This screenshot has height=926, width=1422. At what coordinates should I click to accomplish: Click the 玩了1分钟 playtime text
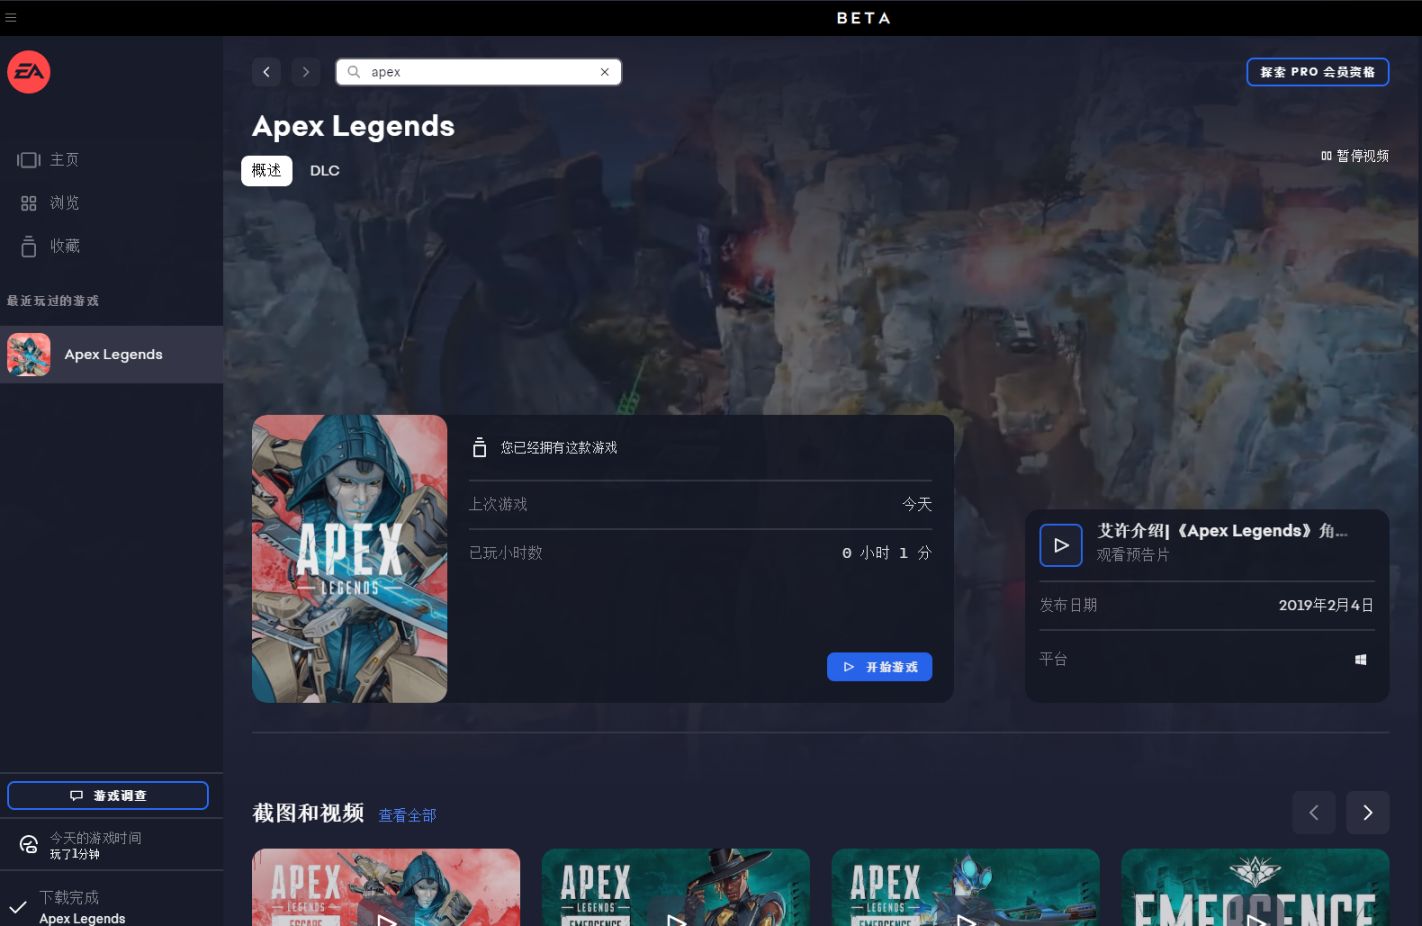click(75, 855)
